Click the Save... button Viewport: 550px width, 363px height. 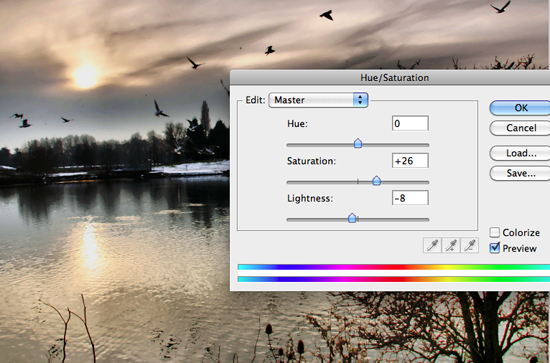tap(520, 173)
